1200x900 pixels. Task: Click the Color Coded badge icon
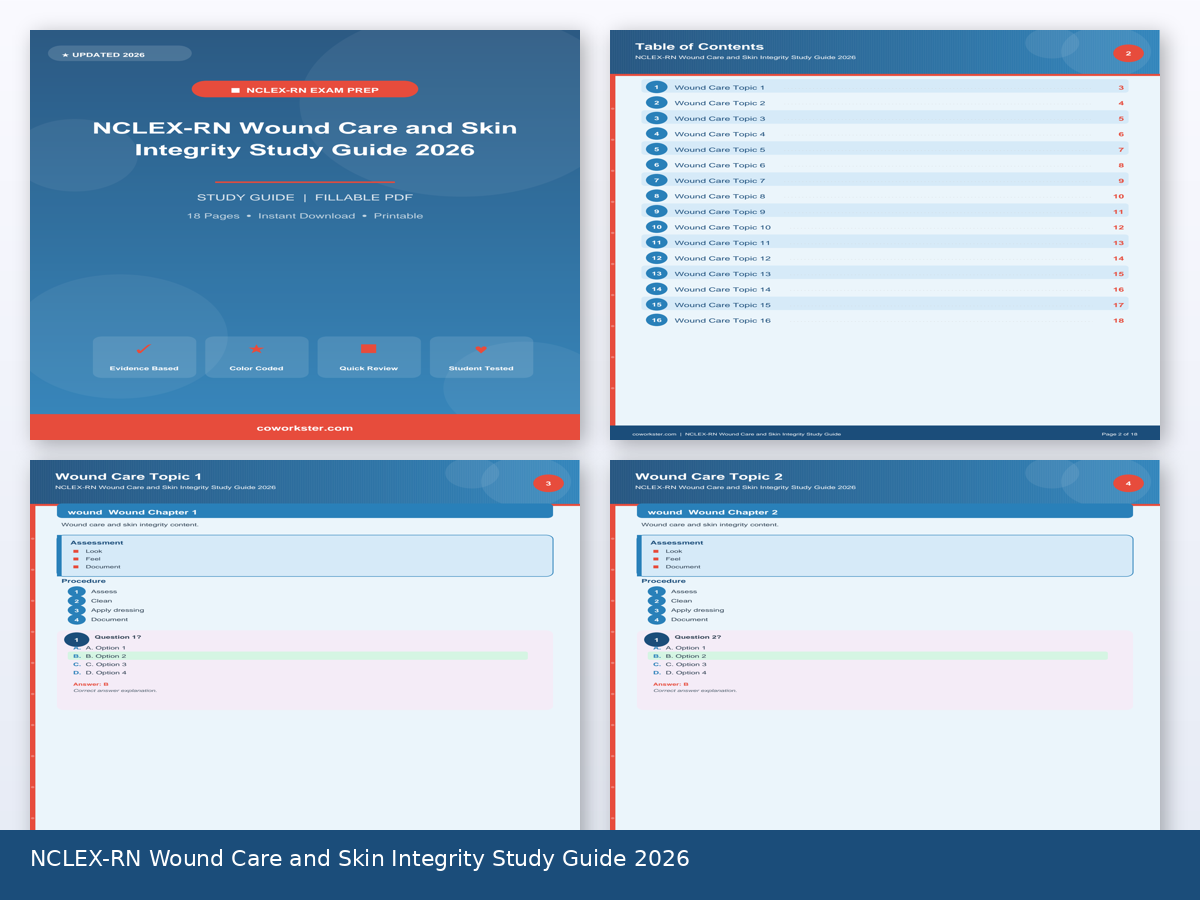[256, 349]
